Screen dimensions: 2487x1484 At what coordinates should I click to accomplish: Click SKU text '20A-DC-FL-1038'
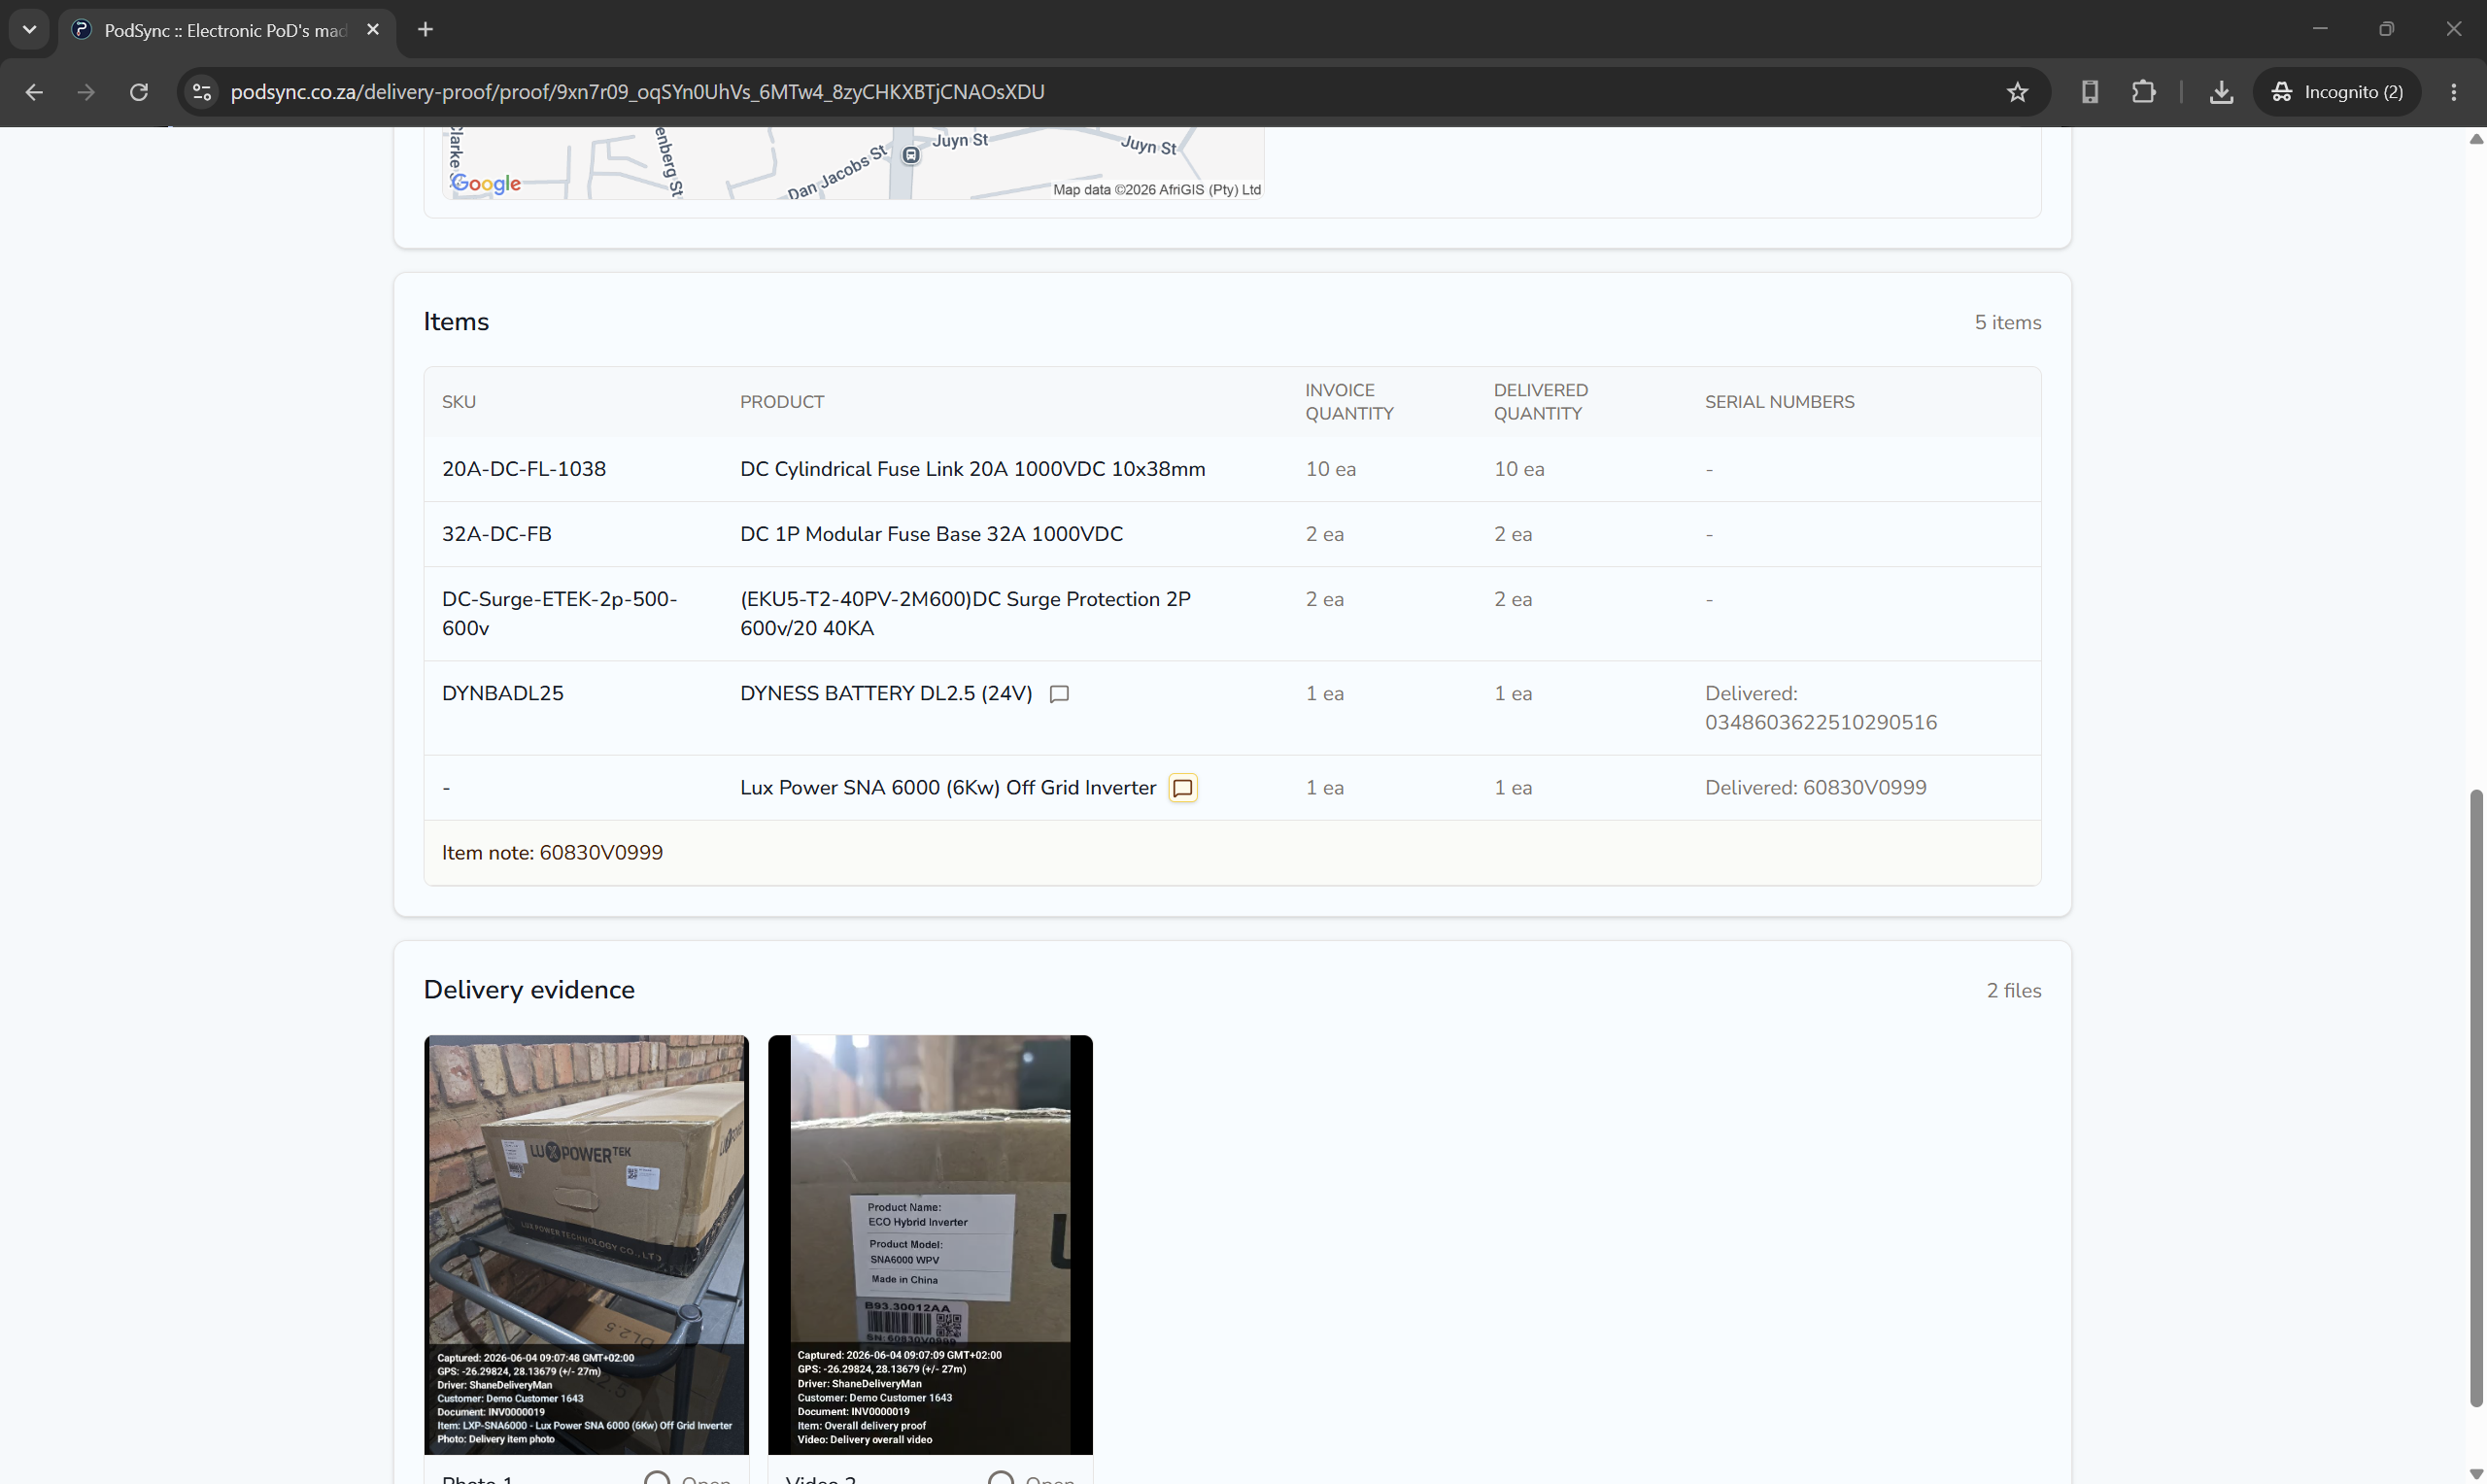pyautogui.click(x=524, y=469)
